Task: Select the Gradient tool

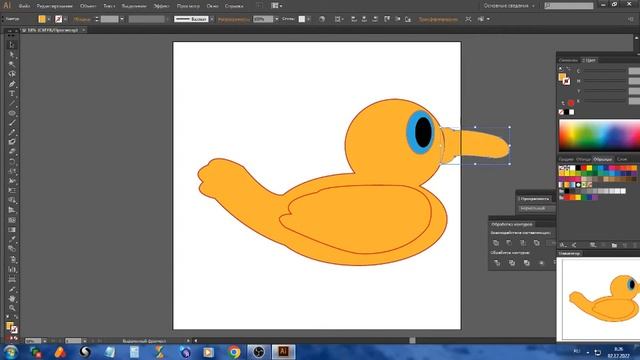Action: [x=12, y=230]
